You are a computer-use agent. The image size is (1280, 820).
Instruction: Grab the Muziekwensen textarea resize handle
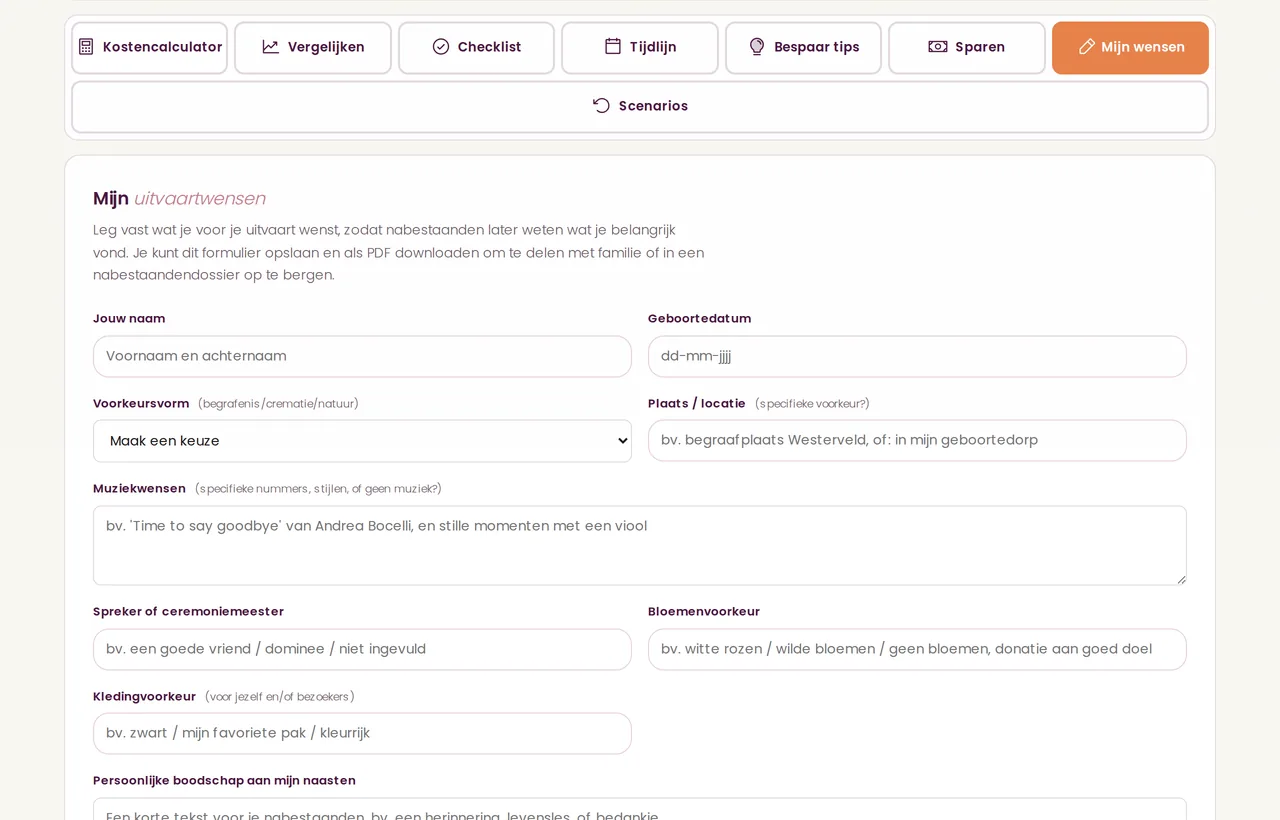(1180, 578)
